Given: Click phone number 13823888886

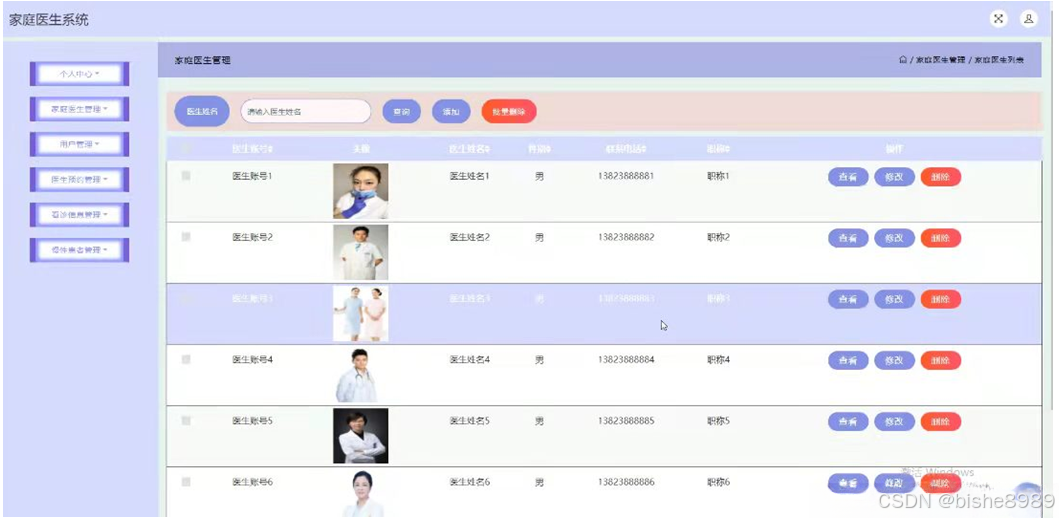Looking at the screenshot, I should (x=625, y=482).
